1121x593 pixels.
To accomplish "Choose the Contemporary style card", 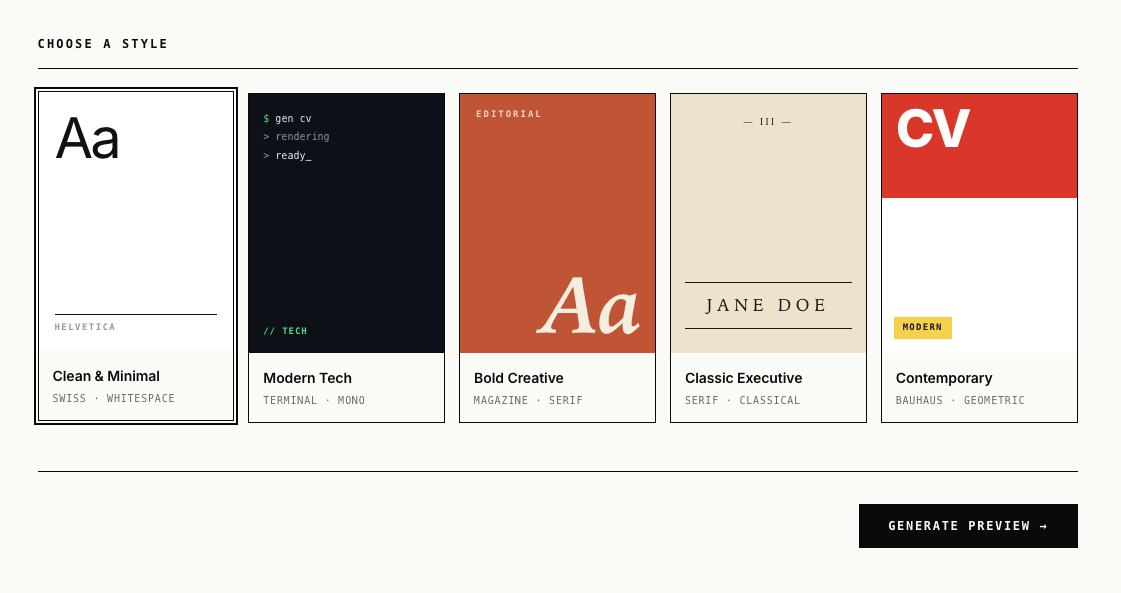I will (979, 258).
